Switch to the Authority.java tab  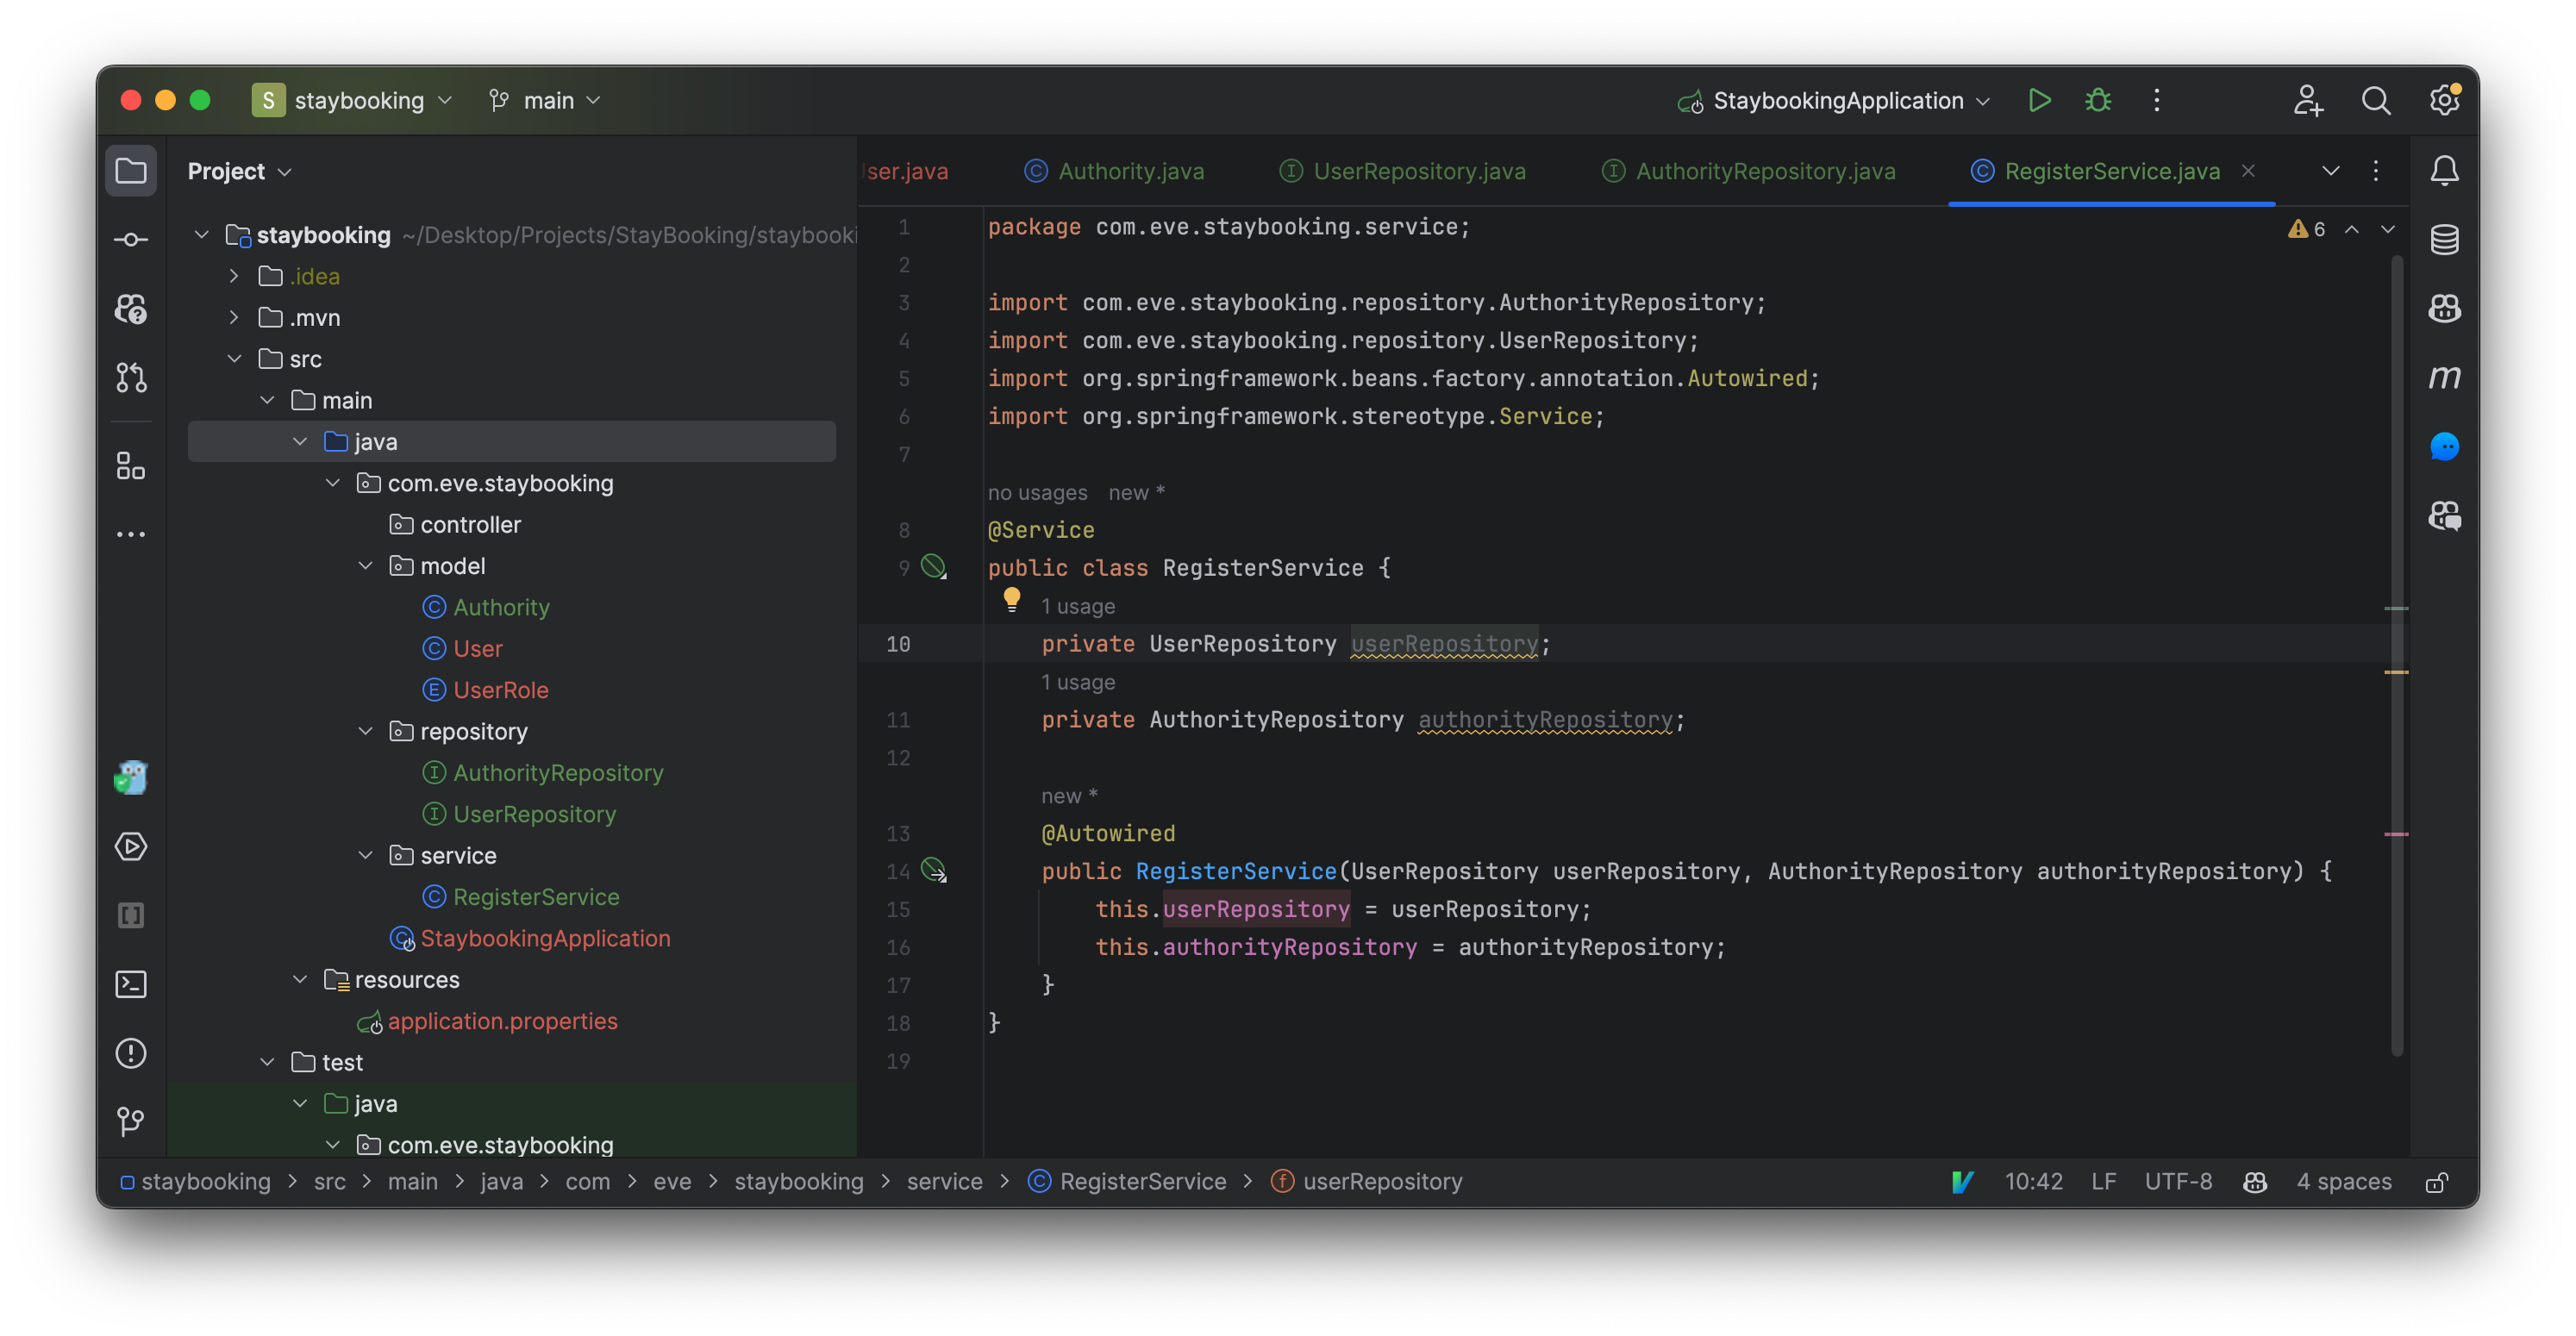point(1130,171)
